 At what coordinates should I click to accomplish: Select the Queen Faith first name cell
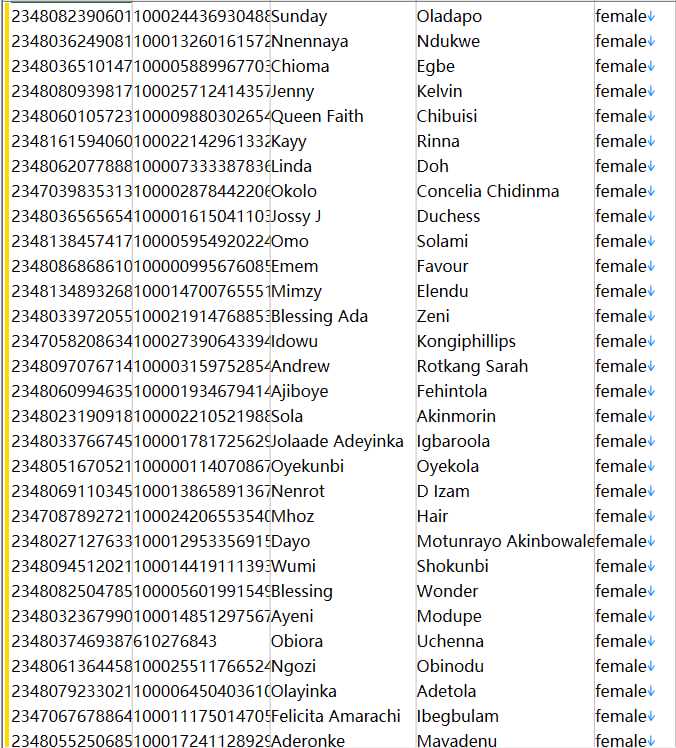pyautogui.click(x=343, y=116)
